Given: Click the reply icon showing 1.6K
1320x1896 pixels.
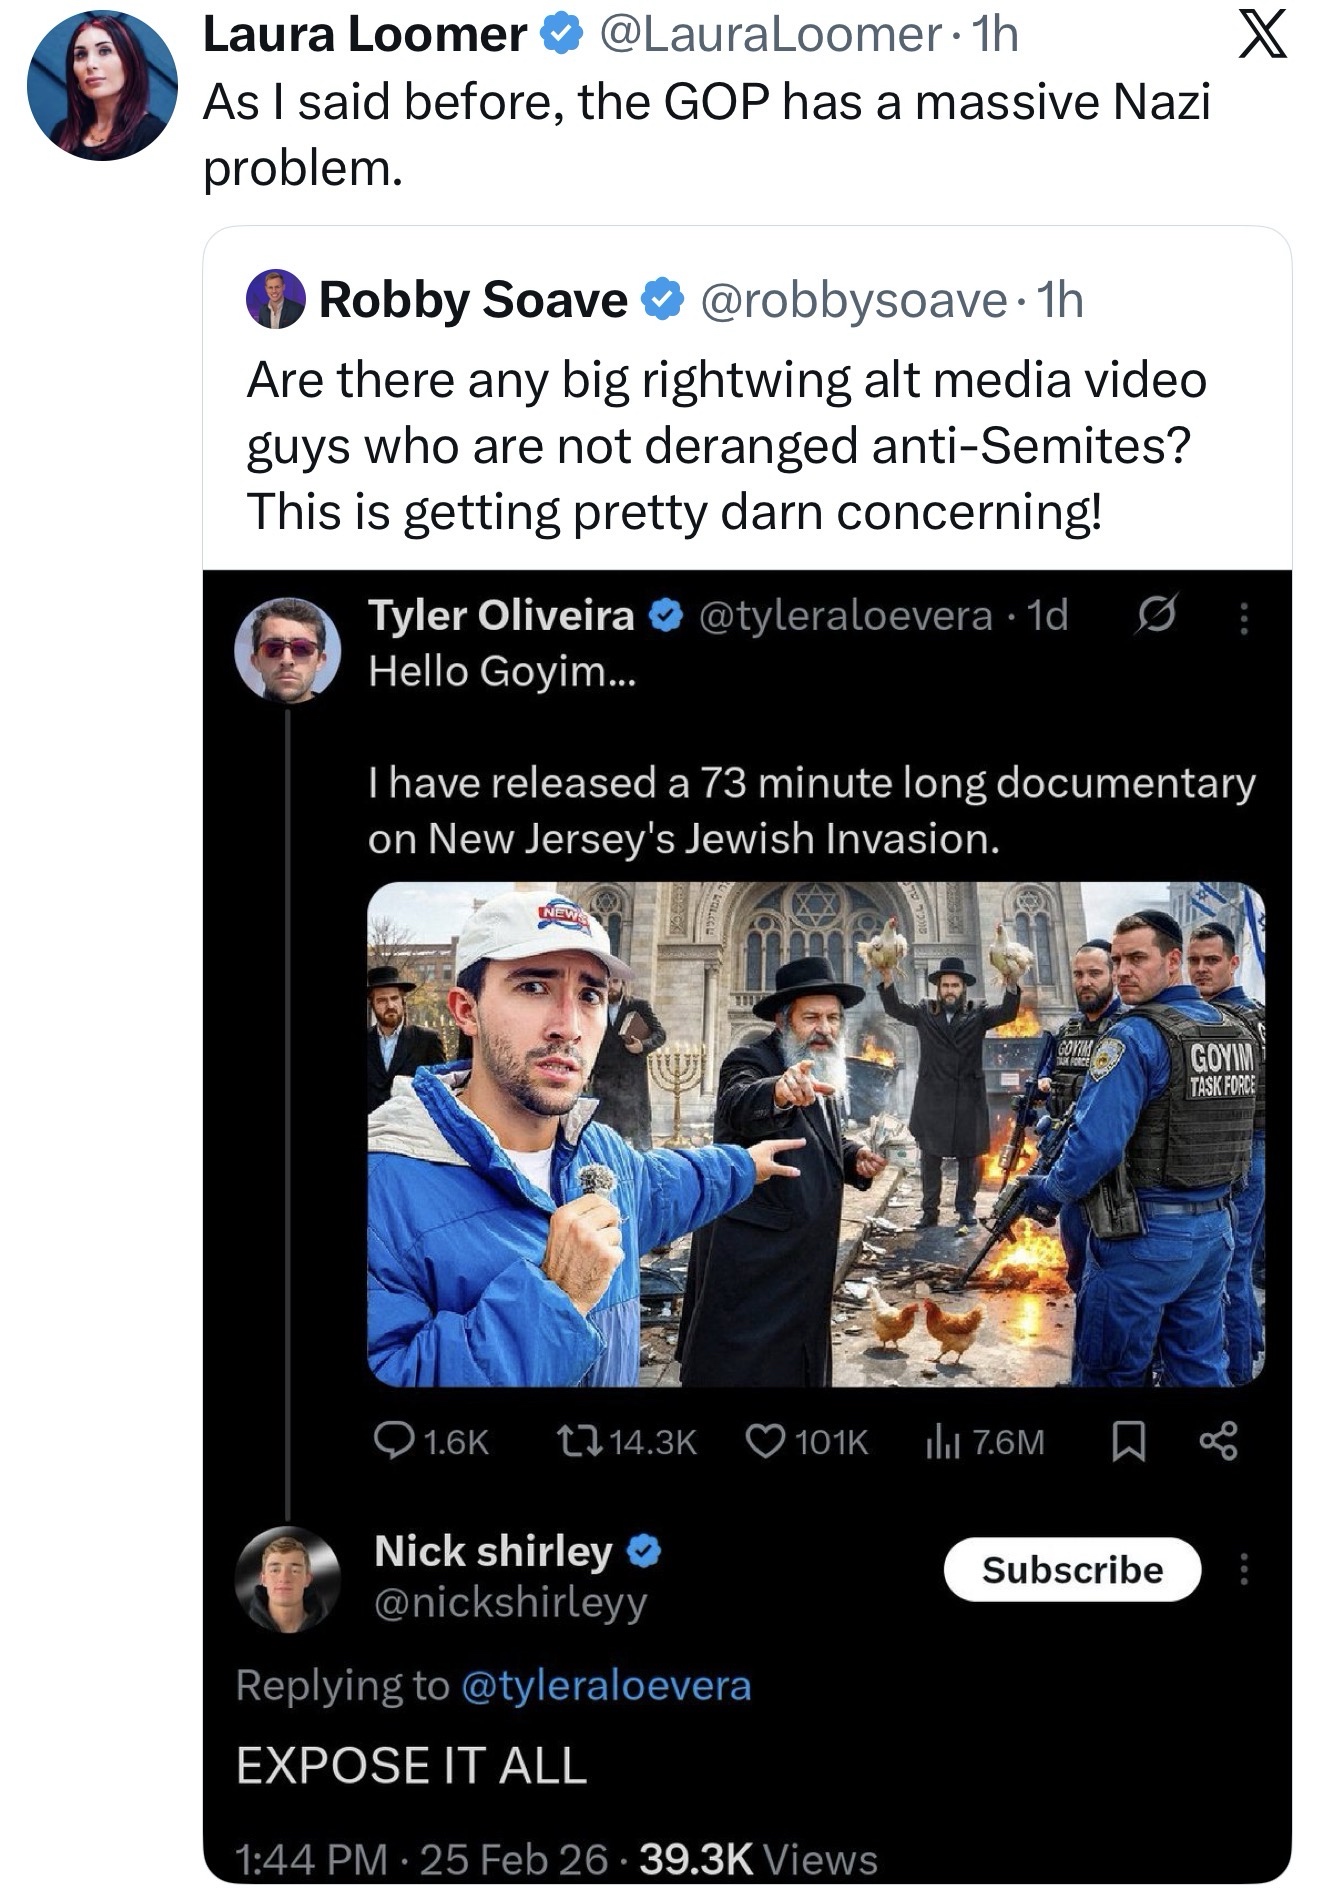Looking at the screenshot, I should [x=388, y=1441].
